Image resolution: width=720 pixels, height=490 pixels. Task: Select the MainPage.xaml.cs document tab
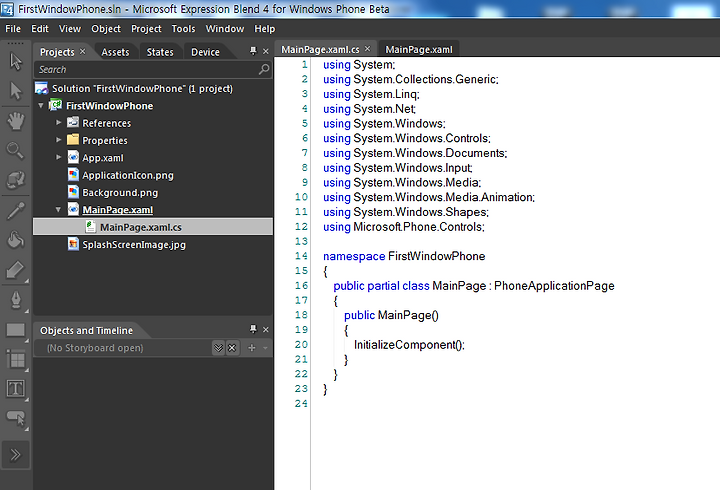pyautogui.click(x=320, y=50)
